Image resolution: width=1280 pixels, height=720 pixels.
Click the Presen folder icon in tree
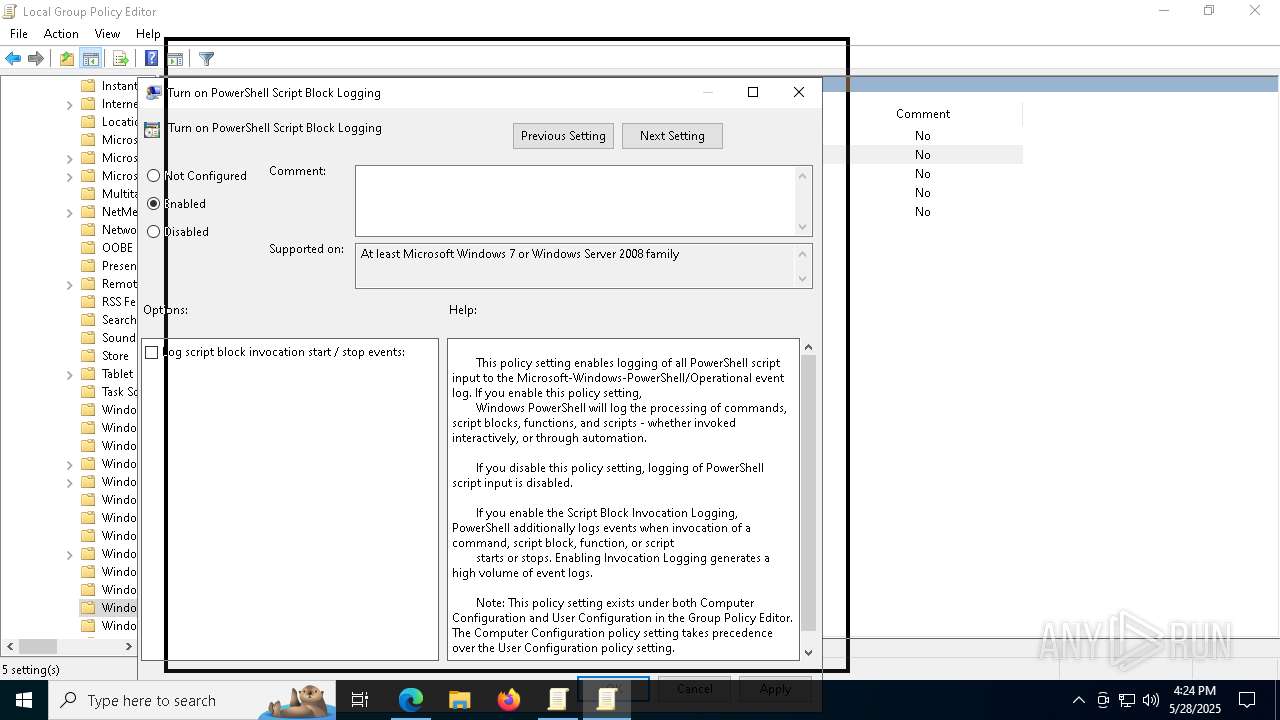pyautogui.click(x=88, y=266)
